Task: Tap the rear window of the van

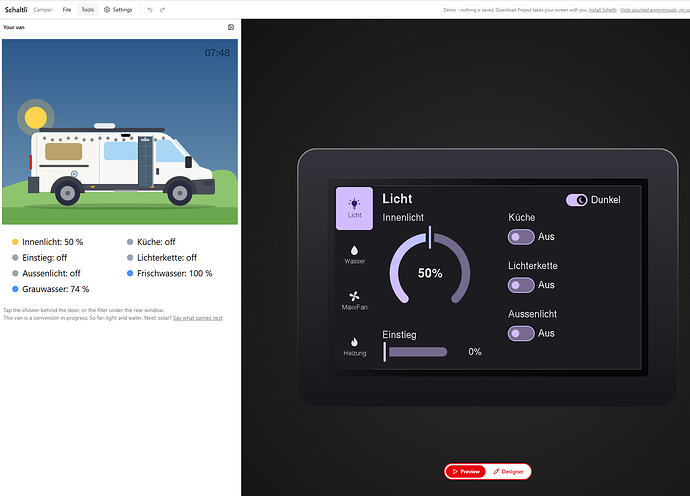Action: coord(64,151)
